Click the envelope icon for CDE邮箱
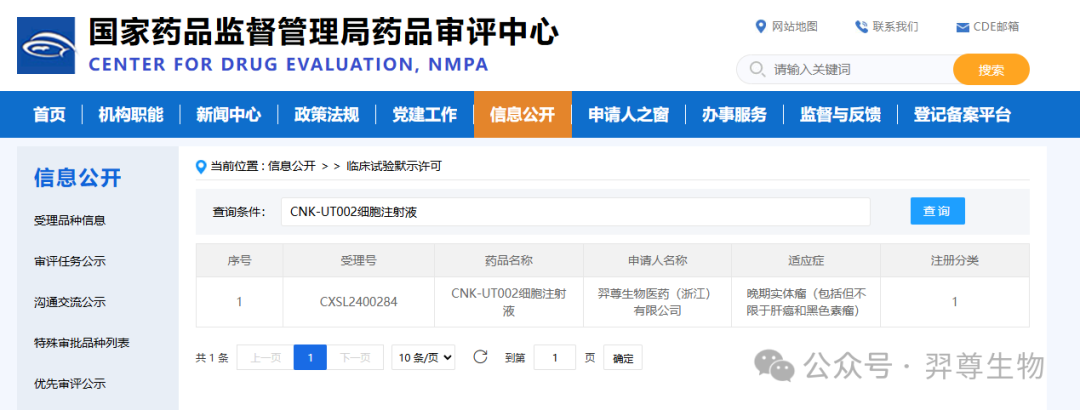 (x=963, y=28)
